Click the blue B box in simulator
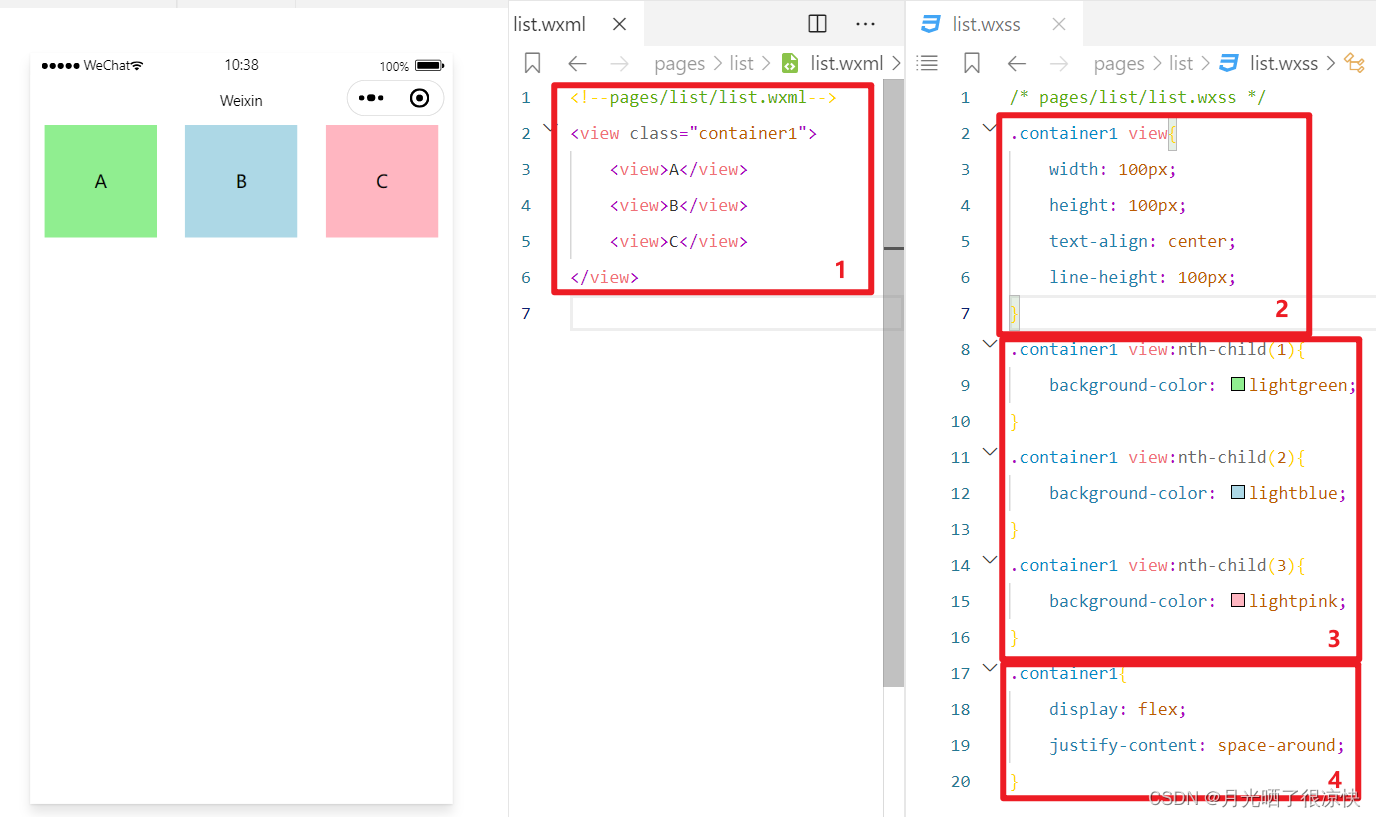 point(241,181)
